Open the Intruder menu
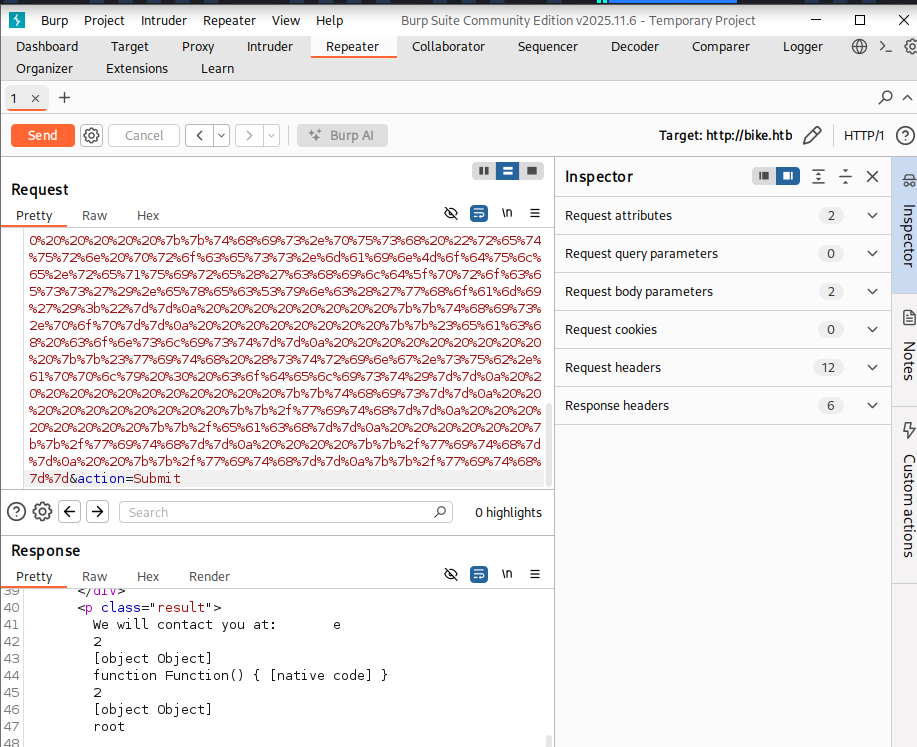This screenshot has width=917, height=747. pyautogui.click(x=163, y=20)
